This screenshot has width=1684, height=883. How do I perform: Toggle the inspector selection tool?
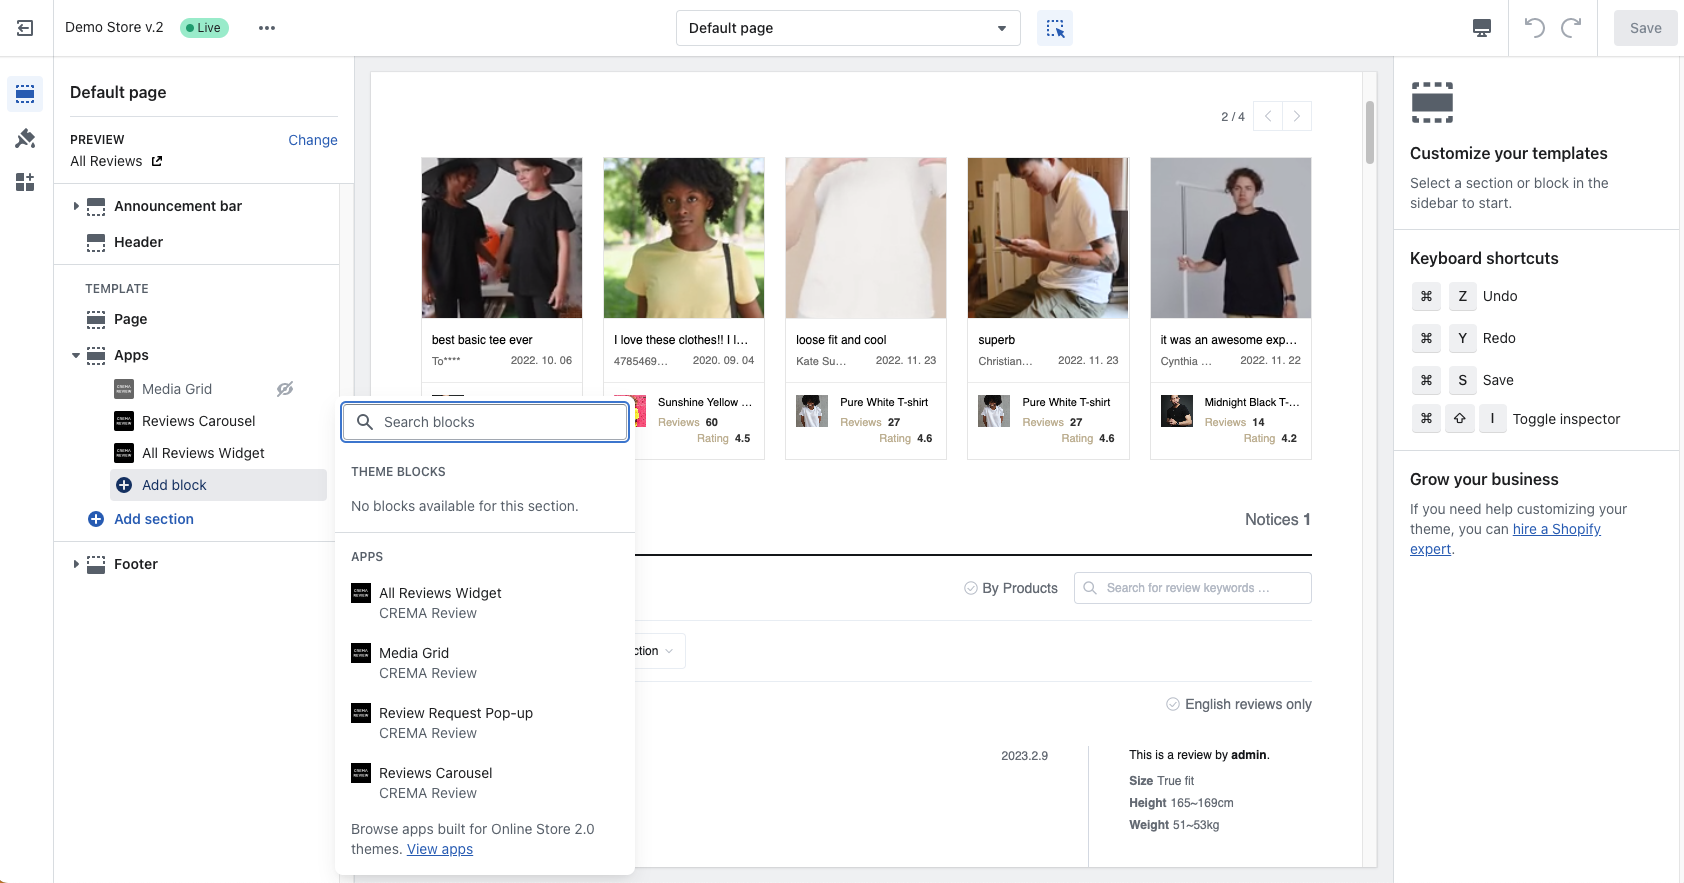coord(1055,28)
